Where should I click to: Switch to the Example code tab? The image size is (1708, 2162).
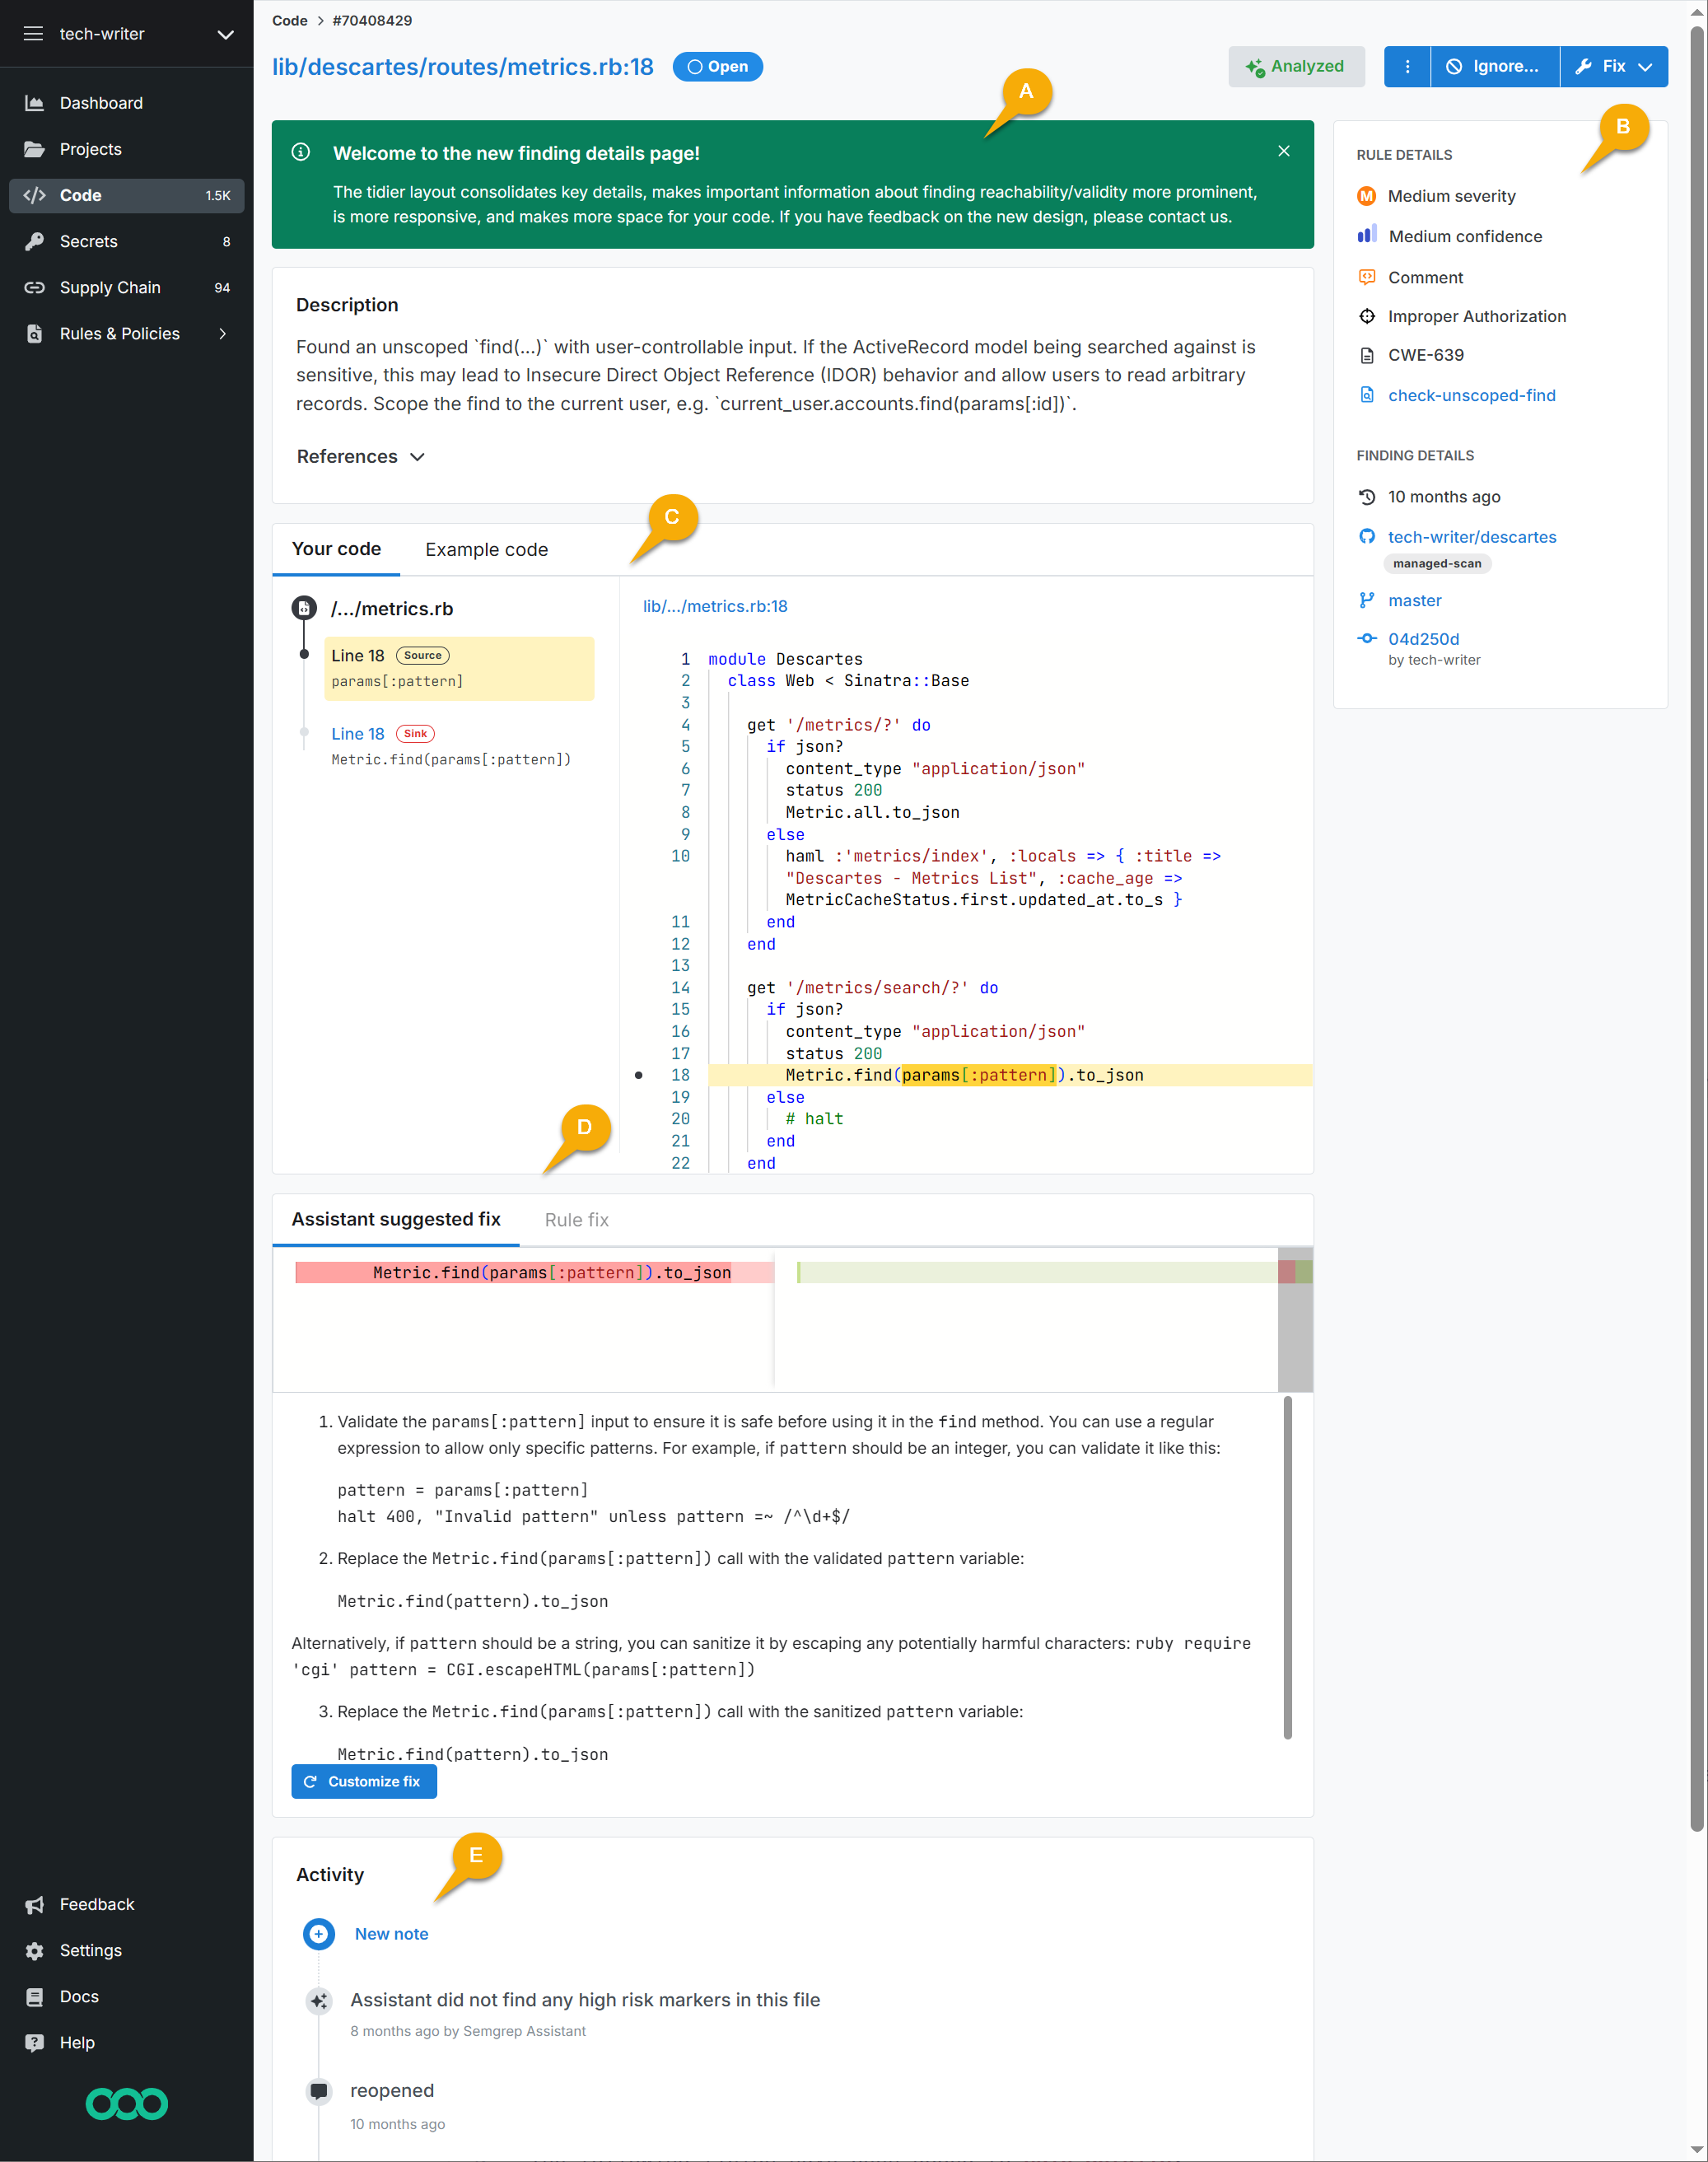click(486, 549)
